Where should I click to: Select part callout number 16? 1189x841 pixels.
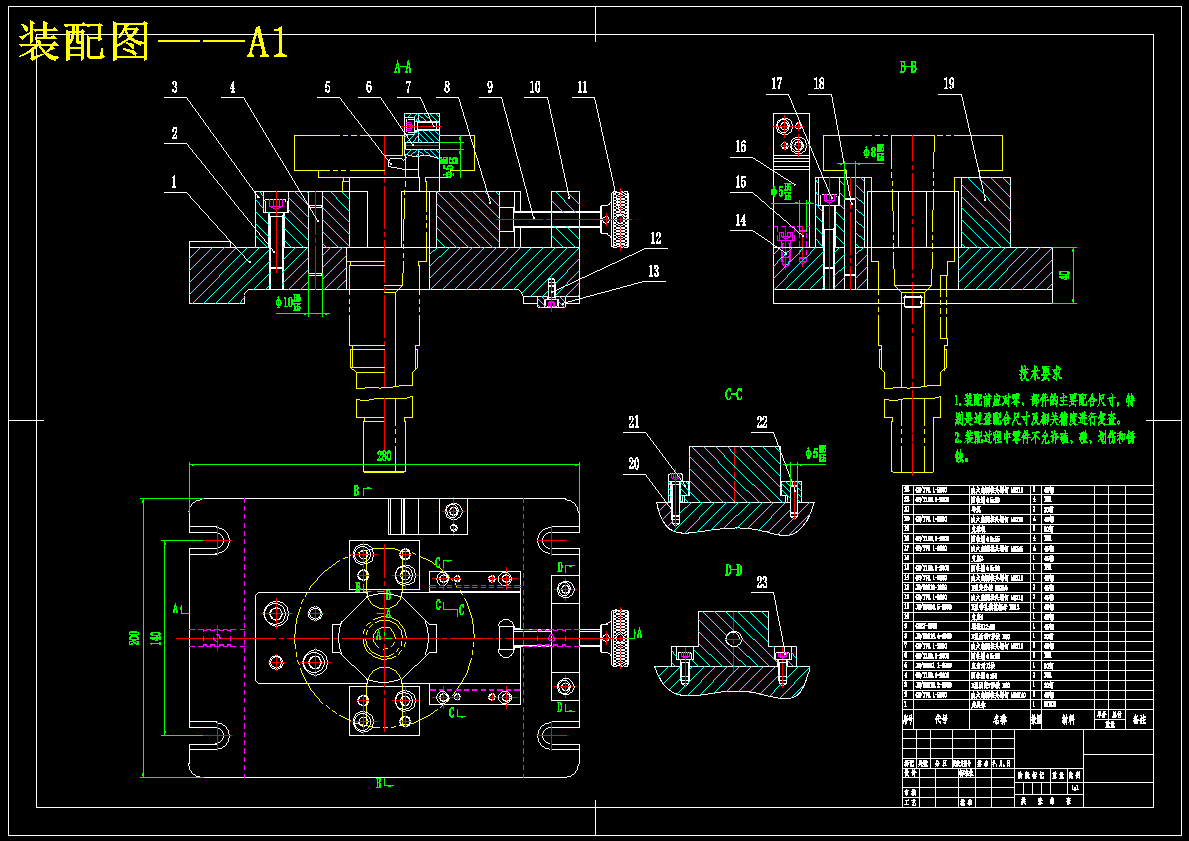pyautogui.click(x=740, y=146)
